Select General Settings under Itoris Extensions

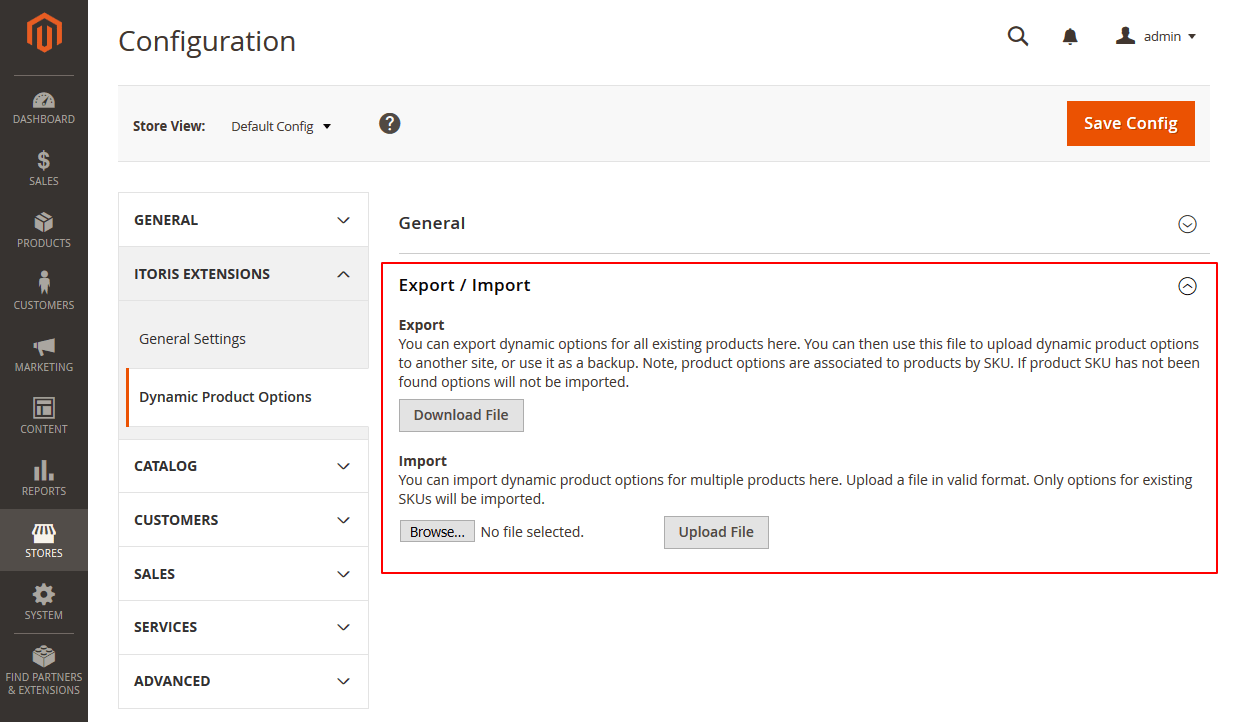coord(192,338)
